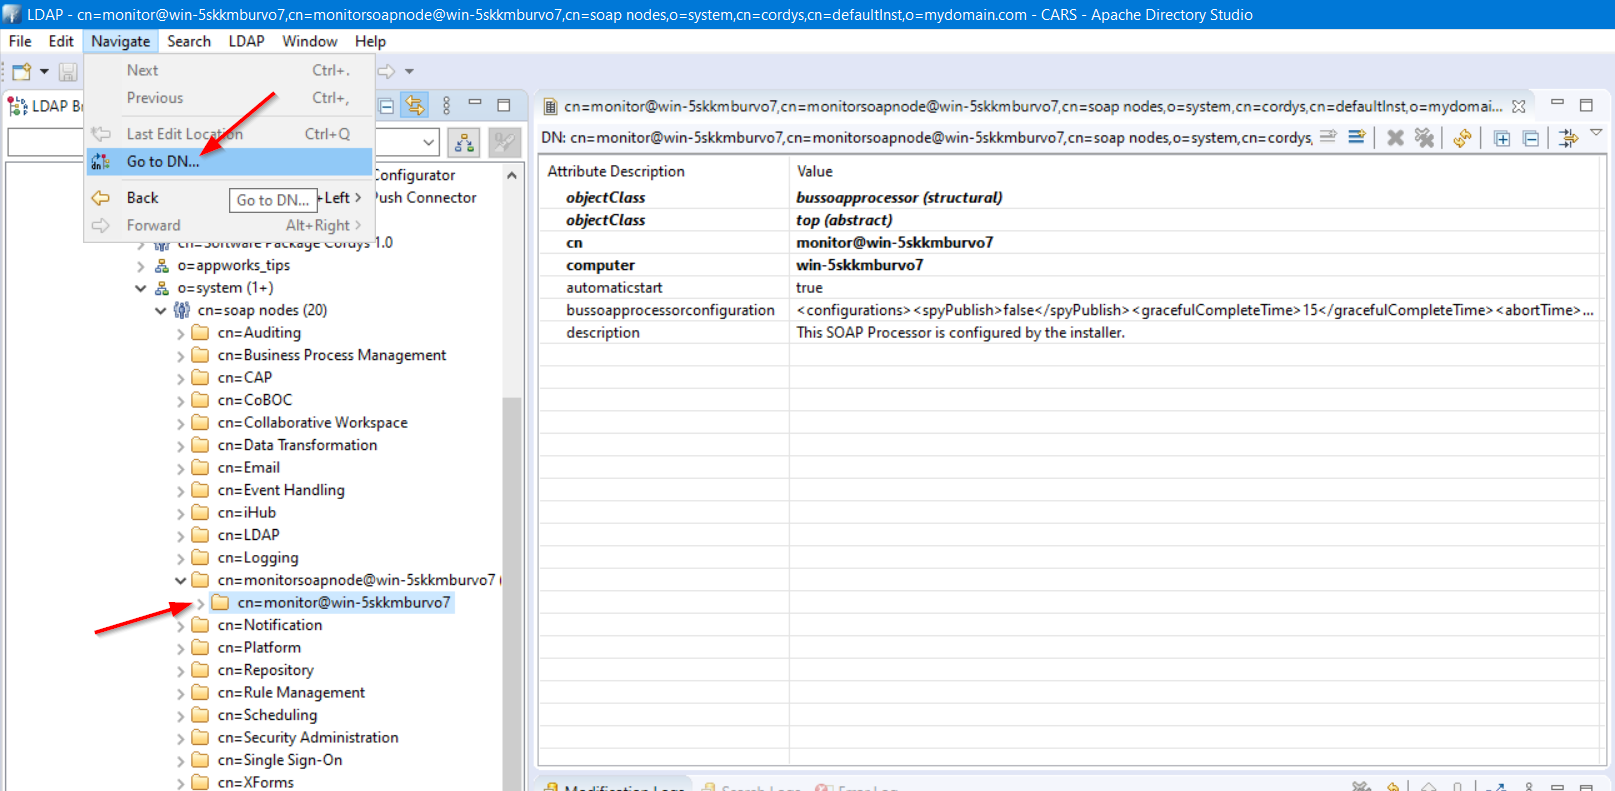Image resolution: width=1615 pixels, height=791 pixels.
Task: Click Delete All Values icon in editor
Action: [1424, 137]
